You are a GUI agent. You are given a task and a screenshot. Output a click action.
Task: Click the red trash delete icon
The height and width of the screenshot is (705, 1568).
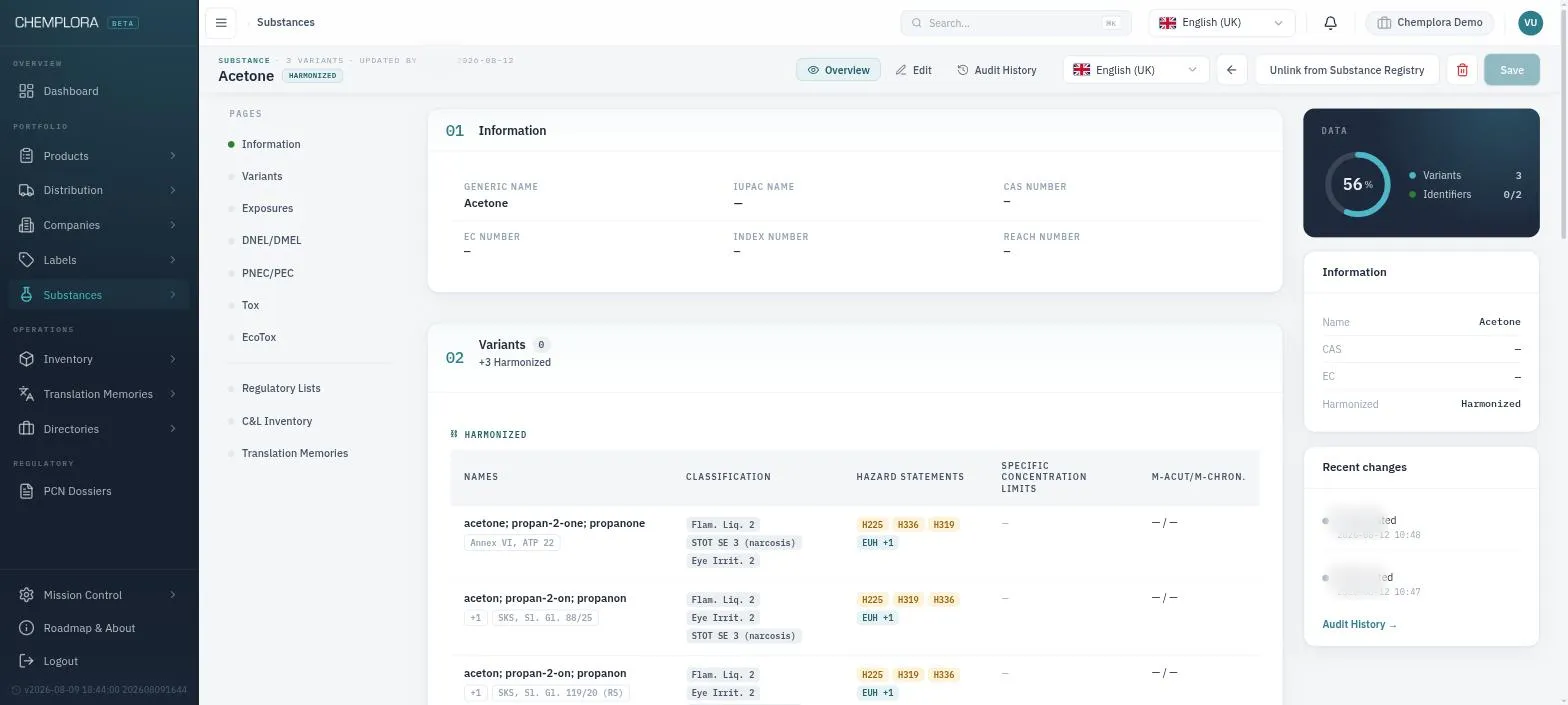click(1462, 70)
